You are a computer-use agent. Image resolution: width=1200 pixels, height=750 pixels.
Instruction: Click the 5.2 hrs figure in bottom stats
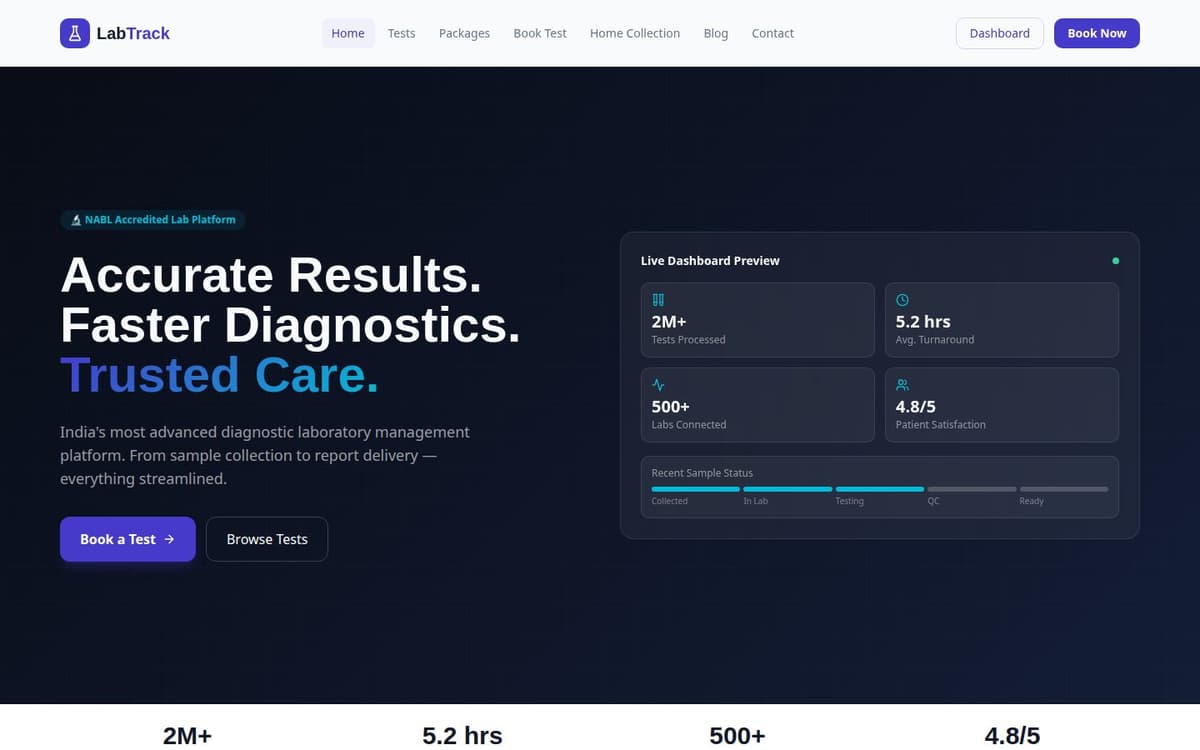click(x=462, y=736)
